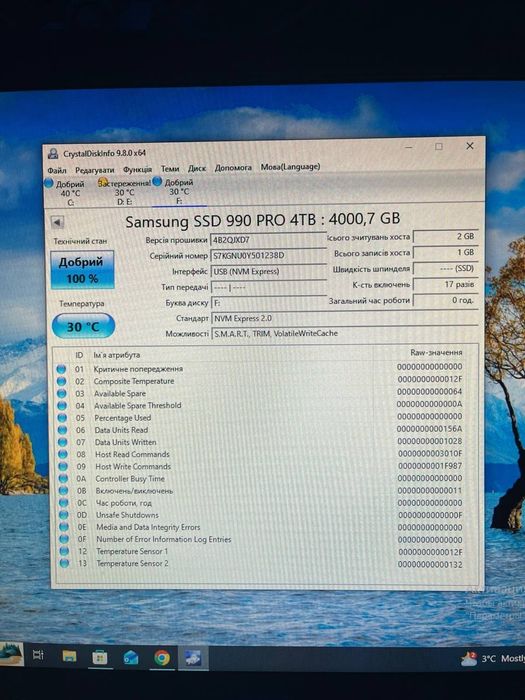Click raw value 0000000003010F
The width and height of the screenshot is (525, 700).
pyautogui.click(x=430, y=454)
